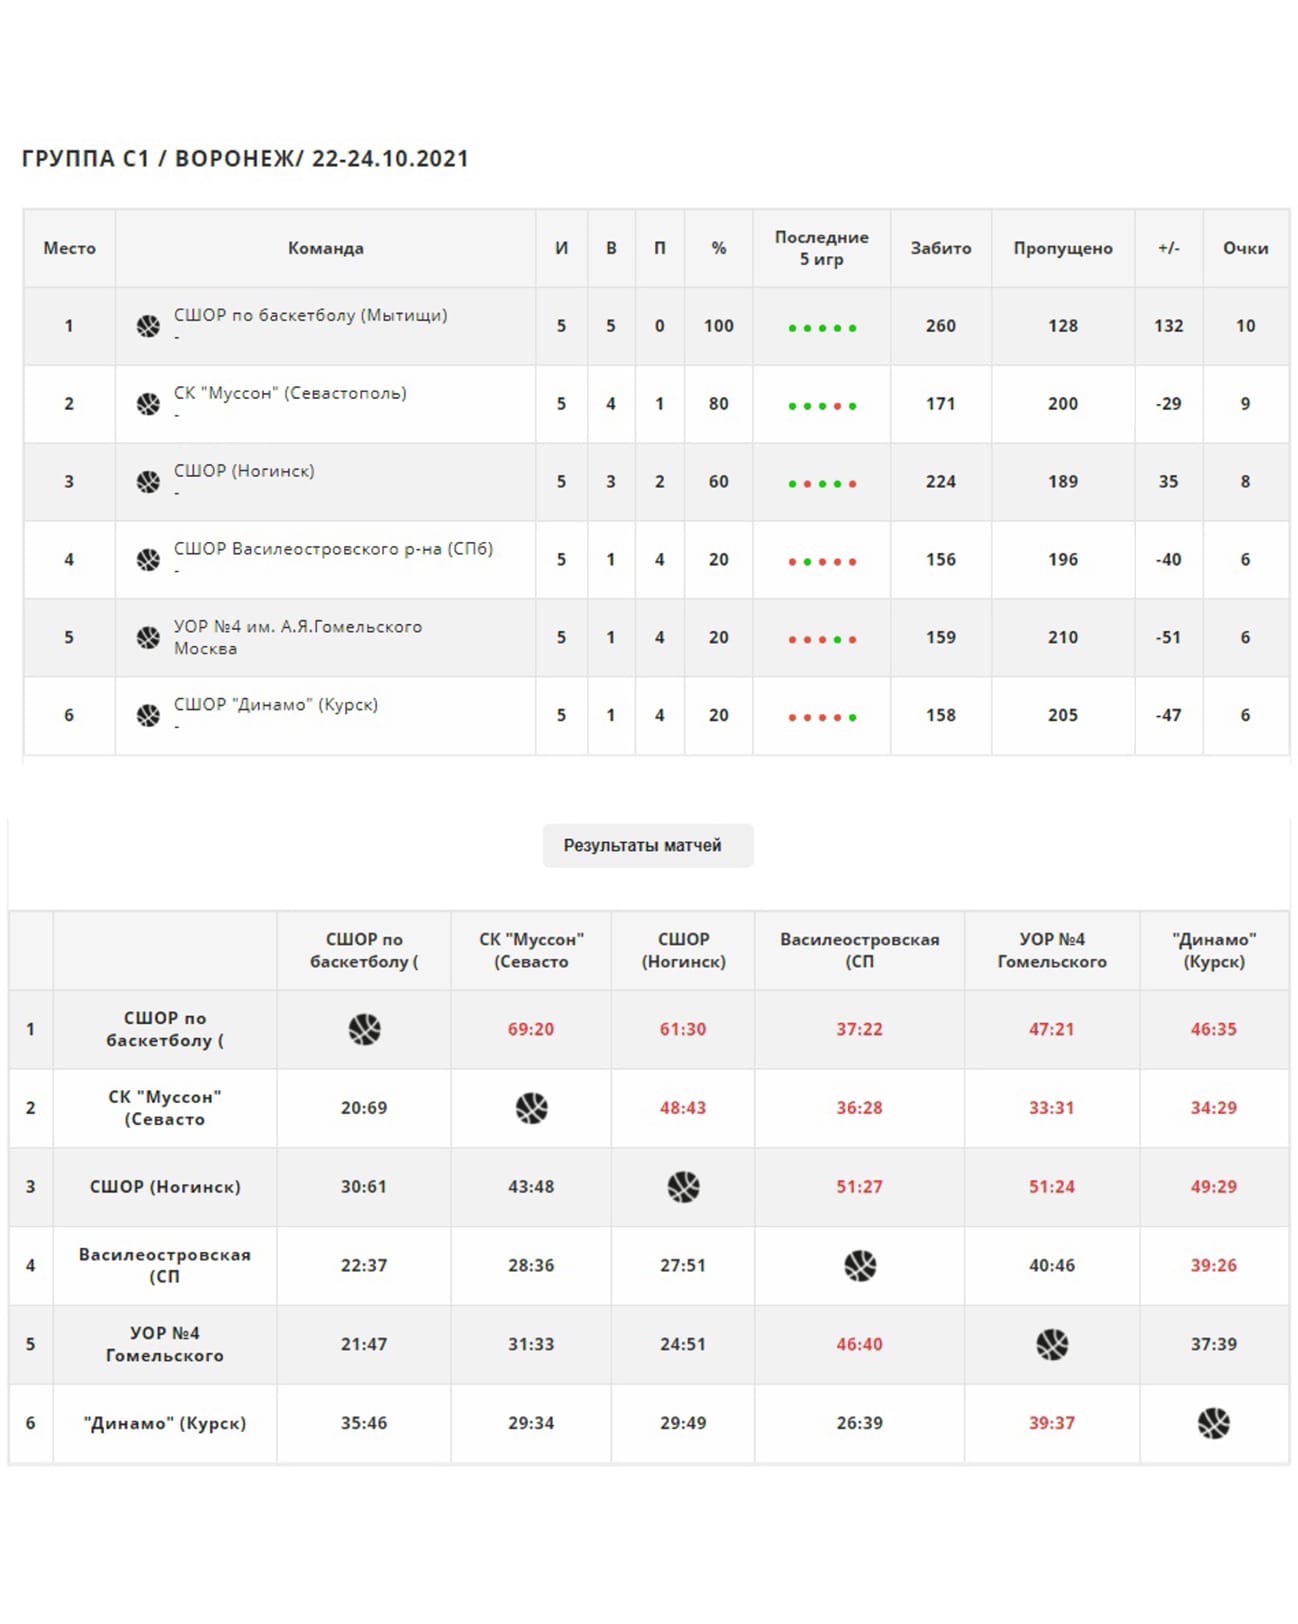The image size is (1298, 1624).
Task: Open the 48:43 match score
Action: (x=683, y=1108)
